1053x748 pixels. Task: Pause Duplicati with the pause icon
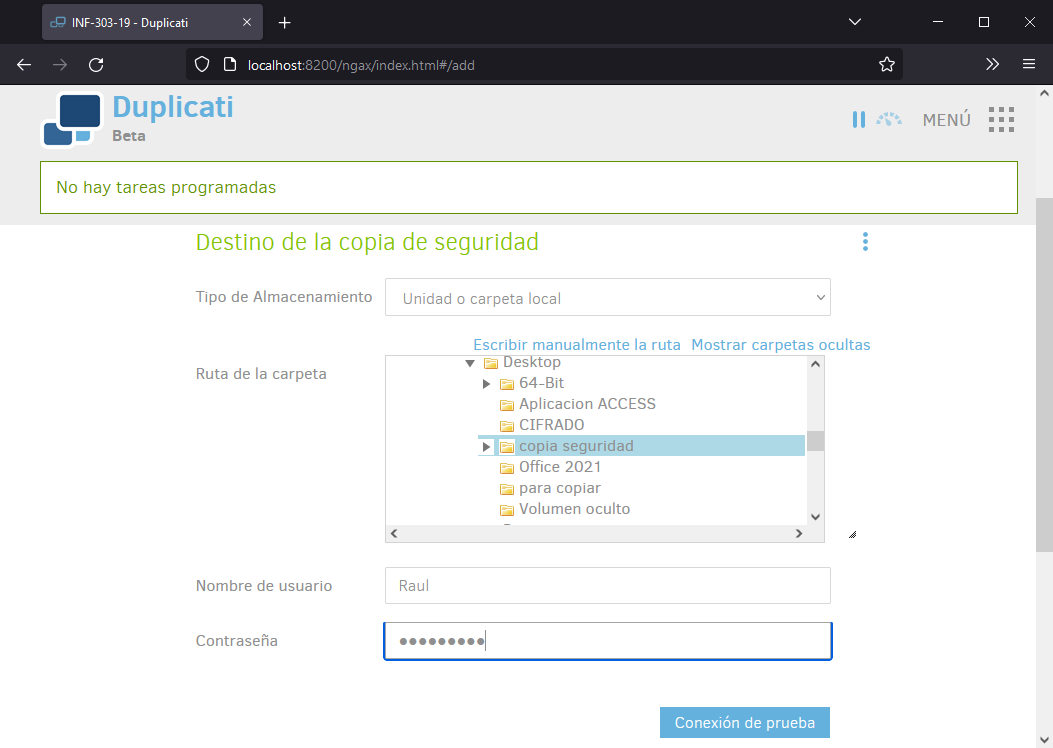(x=858, y=120)
